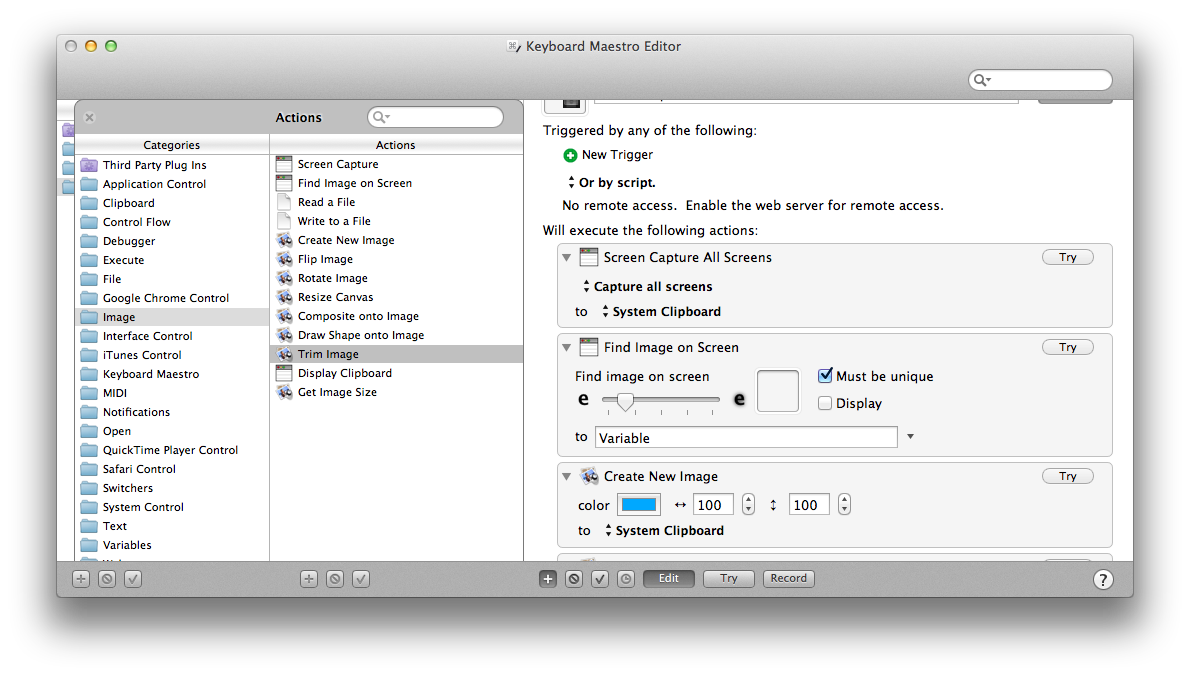Select the Google Chrome Control category folder
The height and width of the screenshot is (676, 1190).
165,298
